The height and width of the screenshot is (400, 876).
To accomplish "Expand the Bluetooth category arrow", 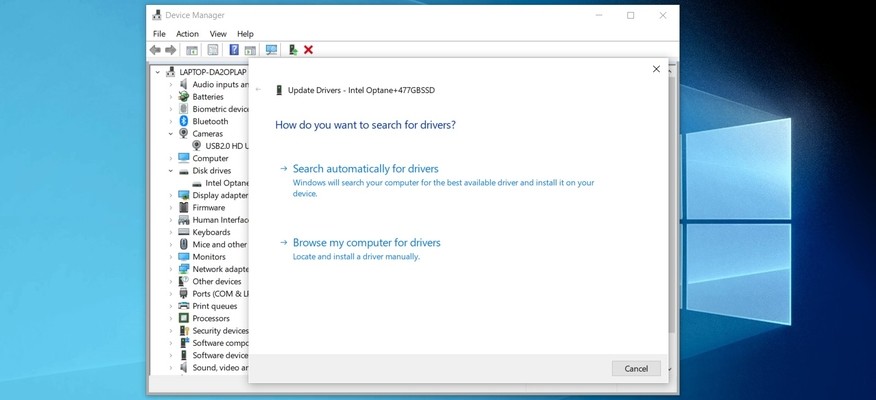I will (170, 121).
